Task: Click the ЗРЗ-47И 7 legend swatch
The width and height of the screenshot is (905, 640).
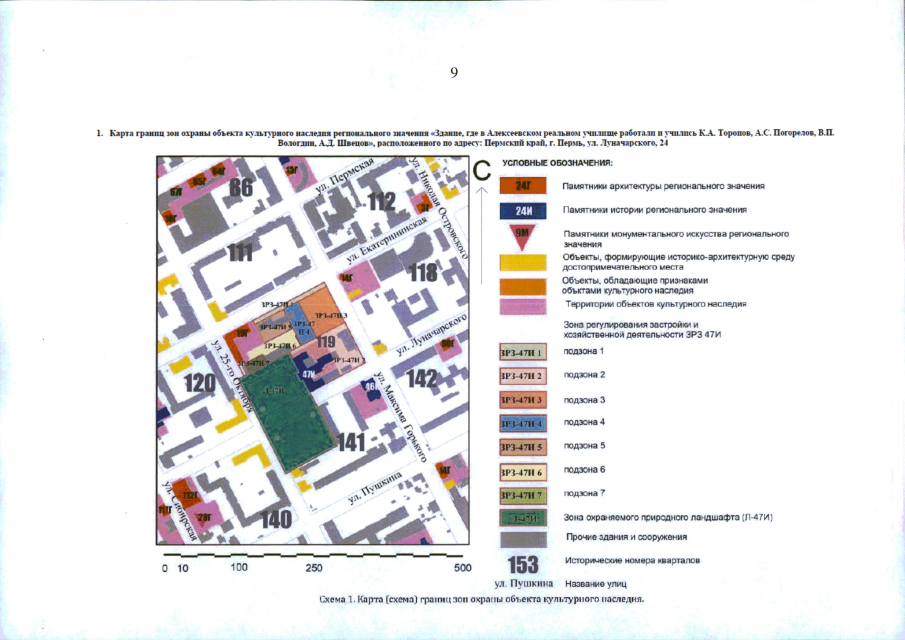Action: click(523, 495)
